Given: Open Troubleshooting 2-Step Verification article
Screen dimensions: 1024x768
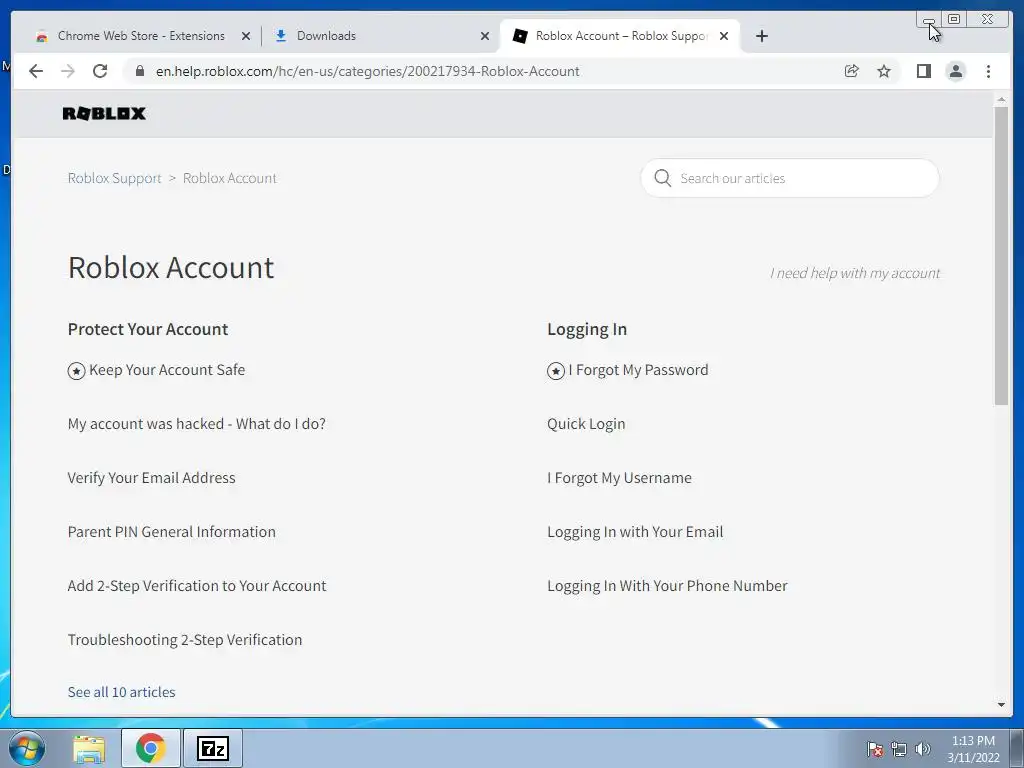Looking at the screenshot, I should pyautogui.click(x=185, y=640).
